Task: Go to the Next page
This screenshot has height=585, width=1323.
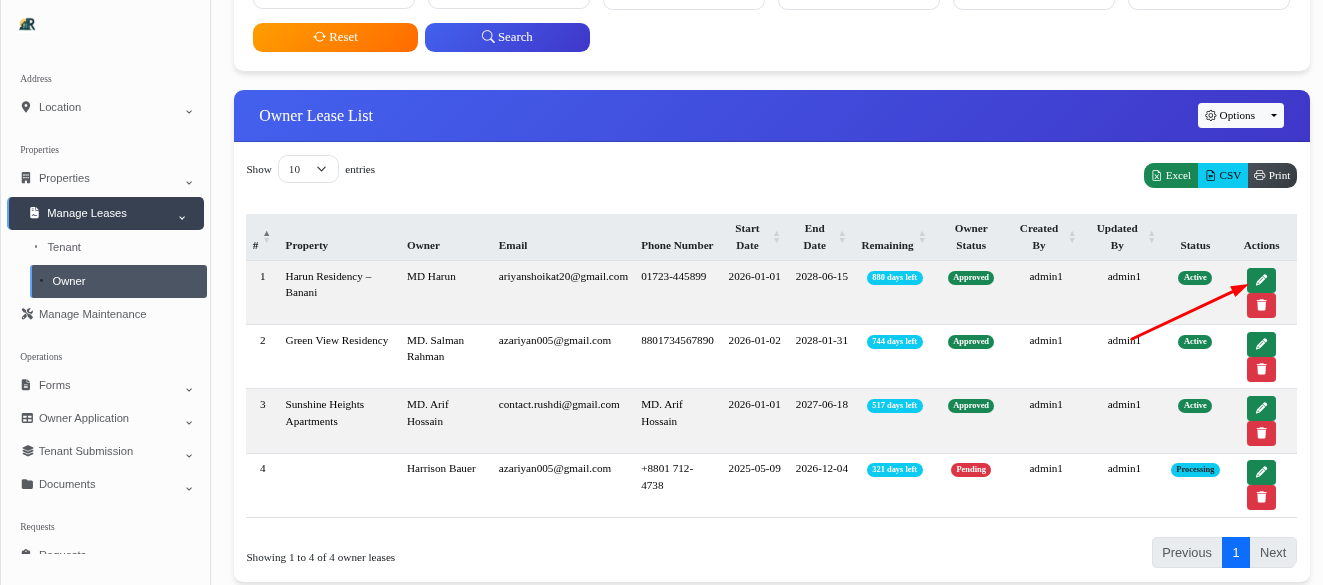Action: (1272, 553)
